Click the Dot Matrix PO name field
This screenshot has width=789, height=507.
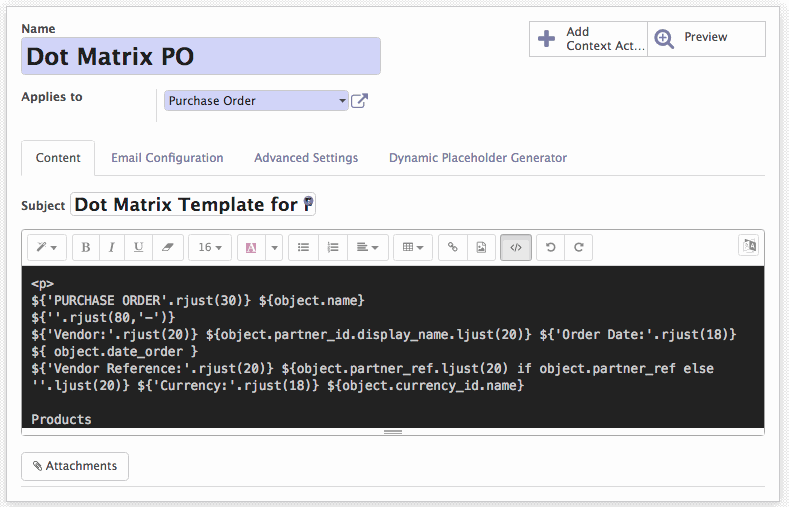click(201, 56)
